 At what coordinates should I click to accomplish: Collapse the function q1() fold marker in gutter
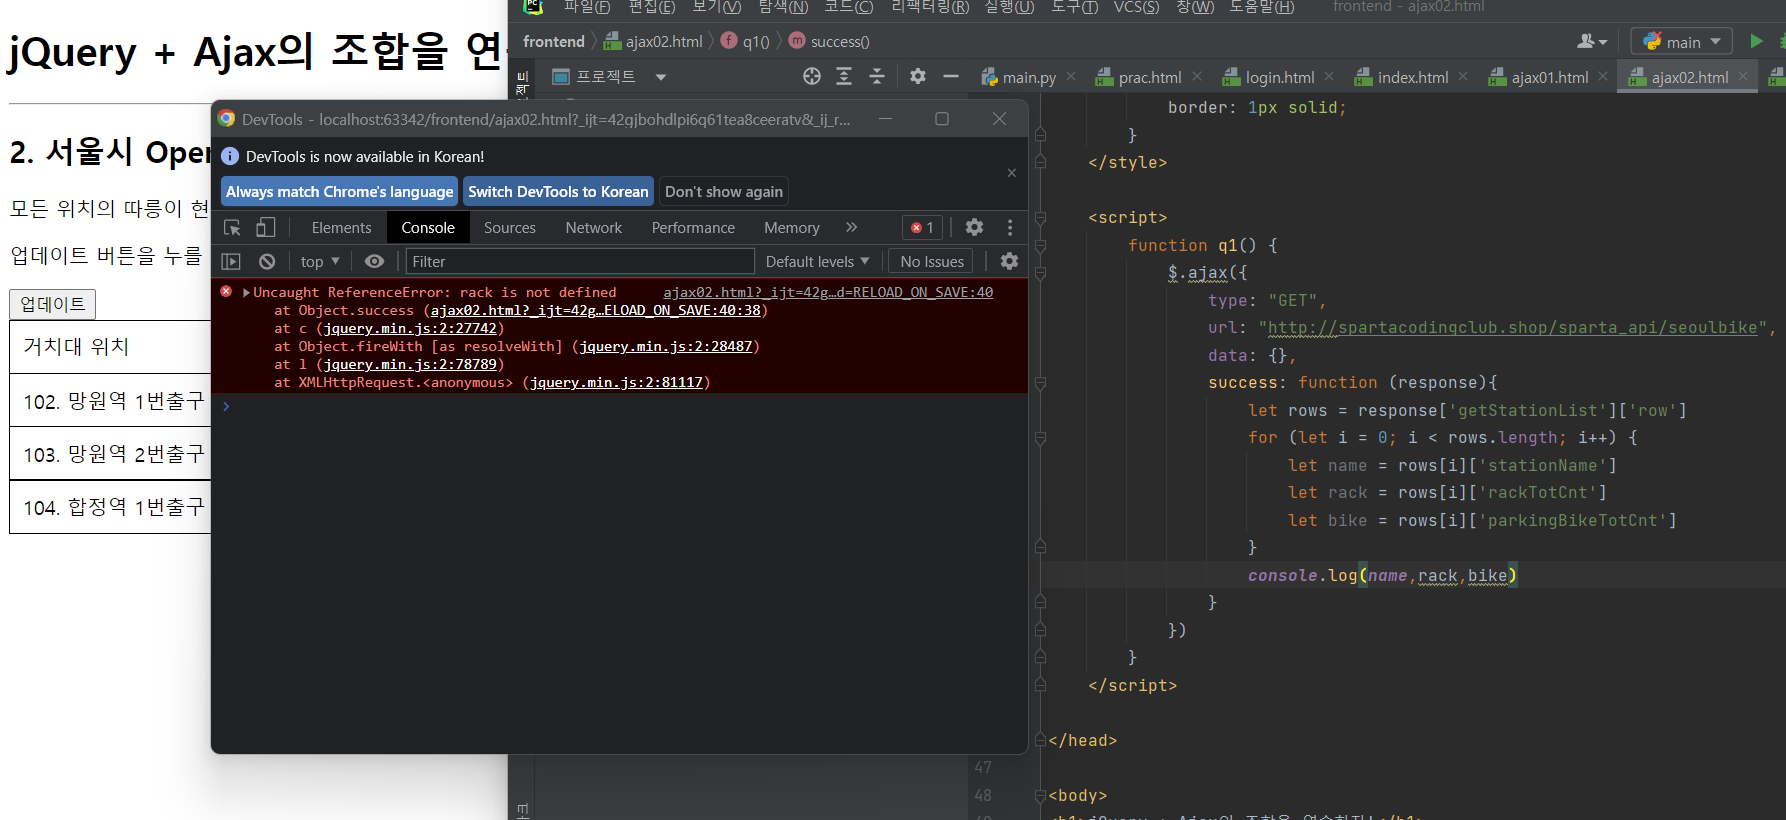(x=1040, y=245)
